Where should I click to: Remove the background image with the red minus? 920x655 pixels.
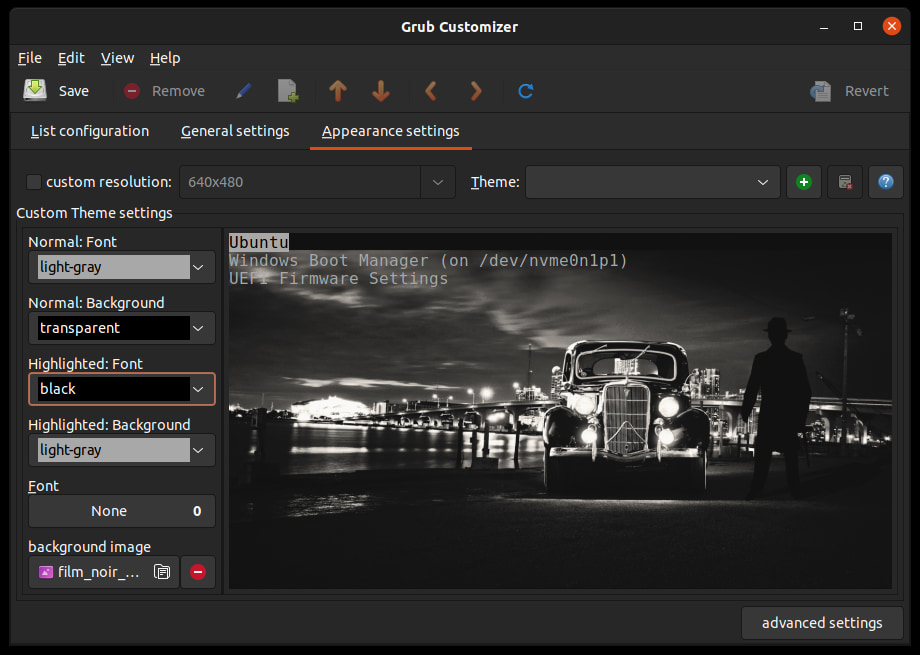coord(198,572)
